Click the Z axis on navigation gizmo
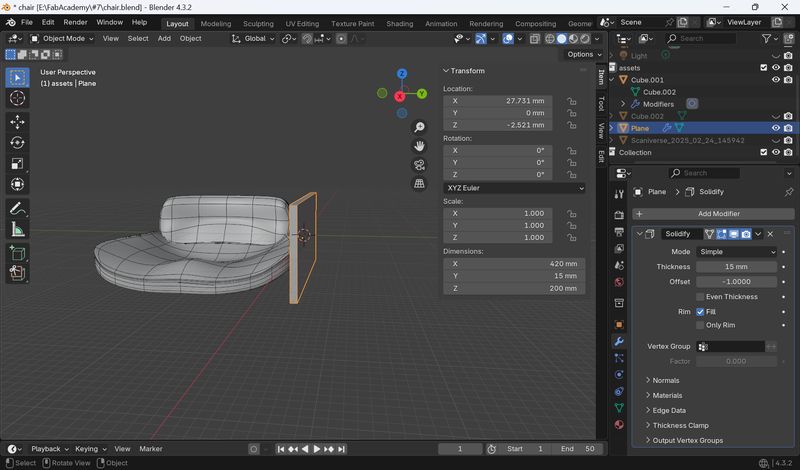The image size is (800, 470). [x=402, y=73]
